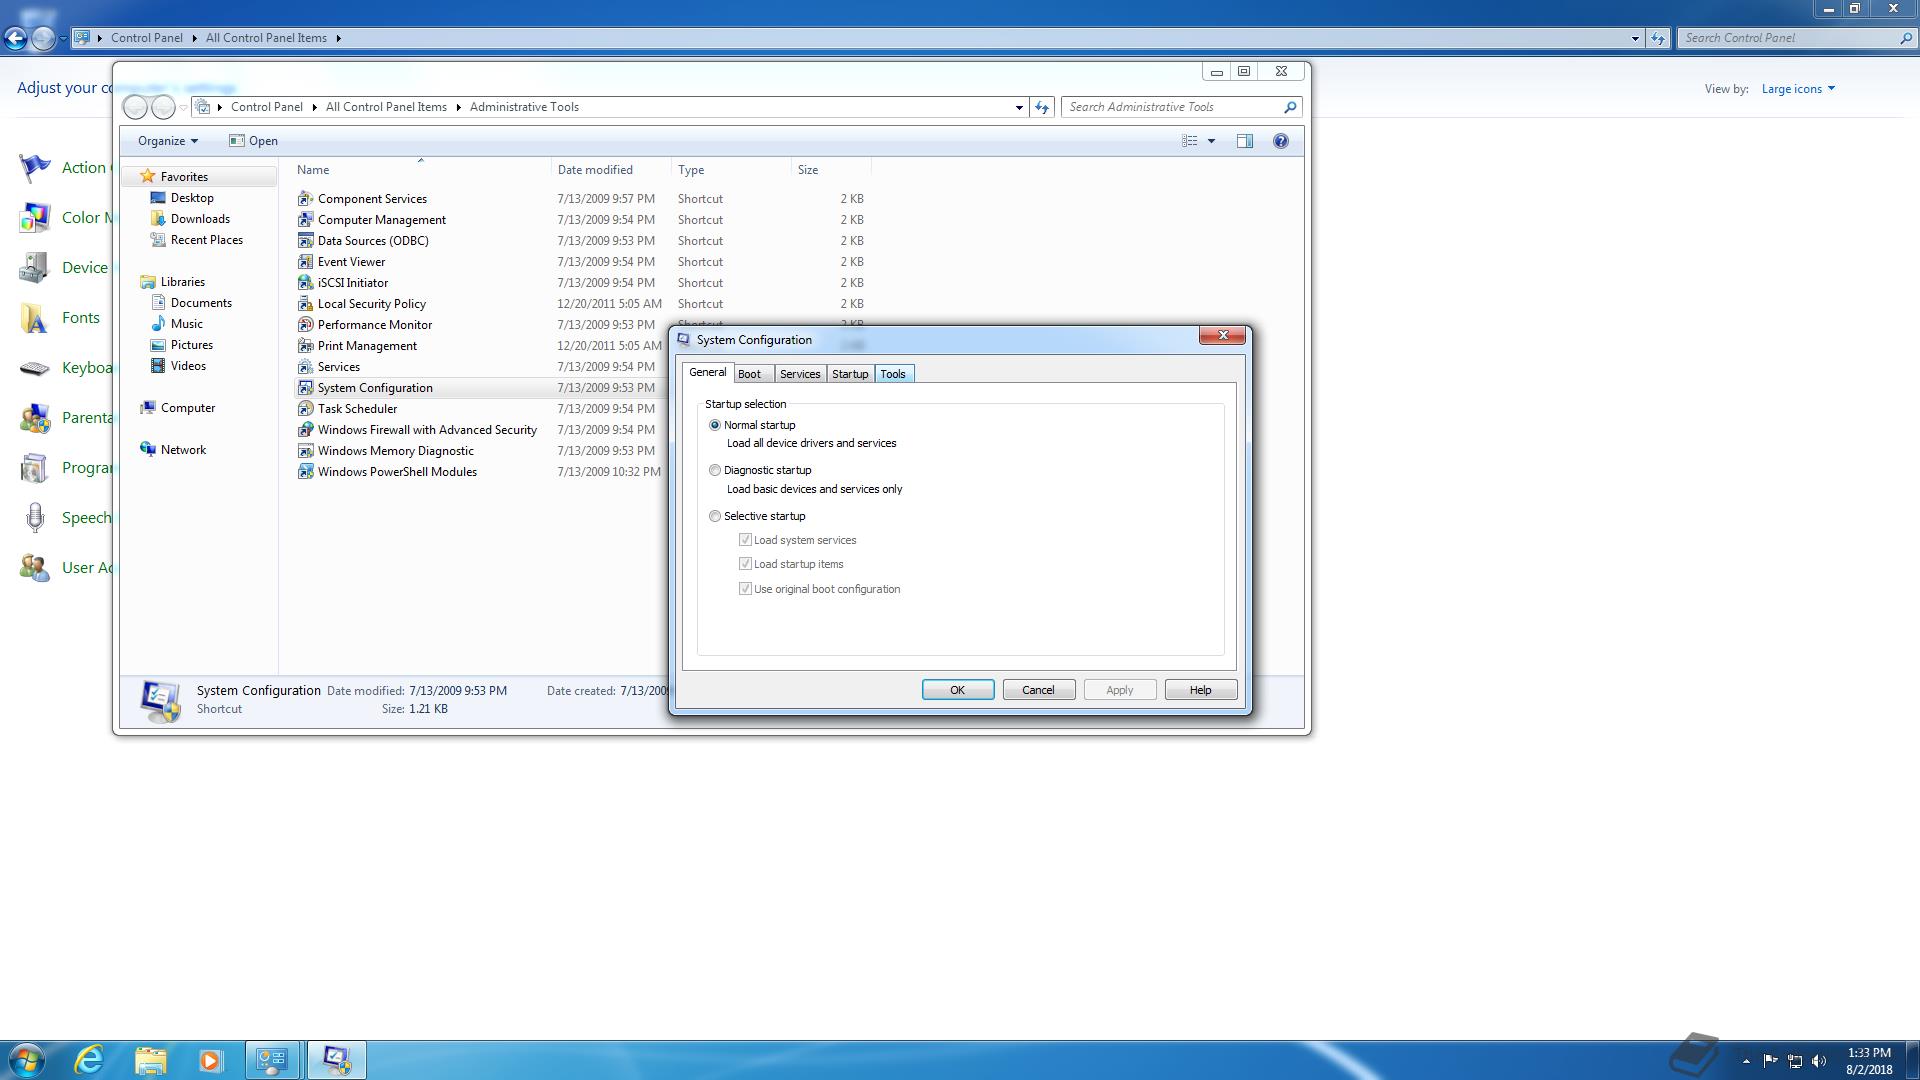Expand Control Panel address bar history dropdown
This screenshot has width=1920, height=1080.
click(1635, 38)
